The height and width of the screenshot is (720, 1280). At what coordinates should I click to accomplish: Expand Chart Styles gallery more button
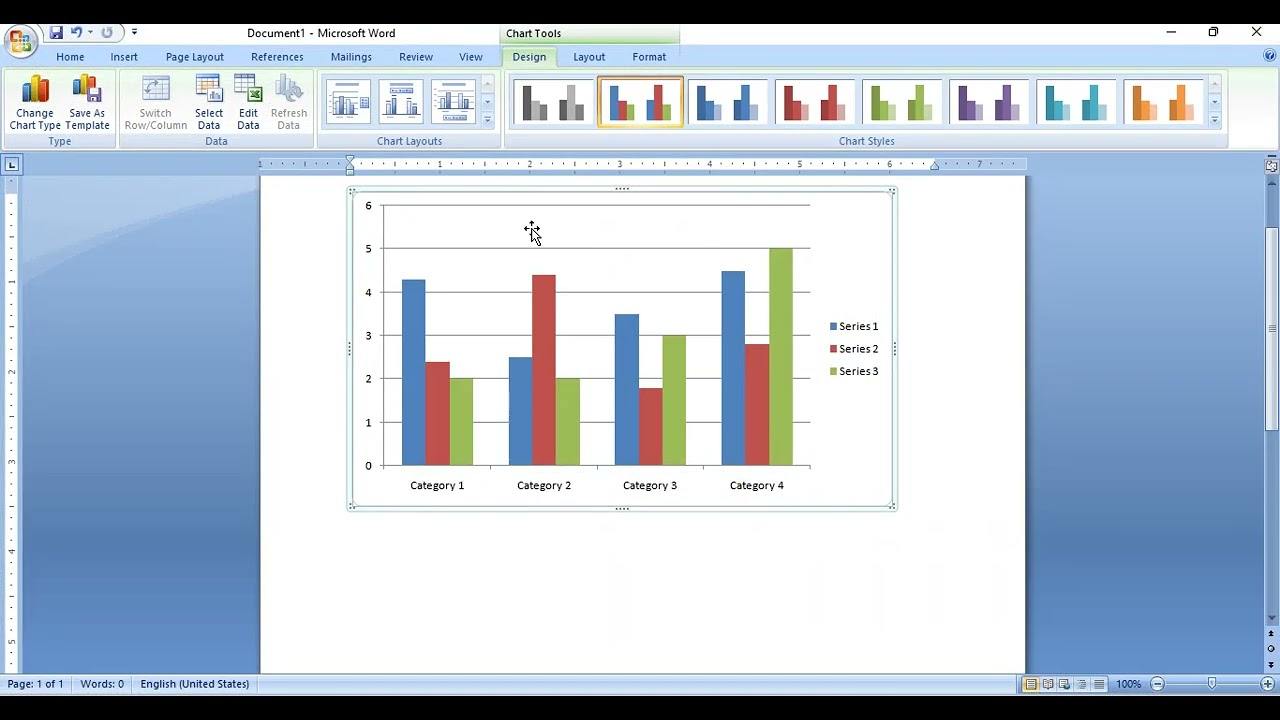point(1215,120)
